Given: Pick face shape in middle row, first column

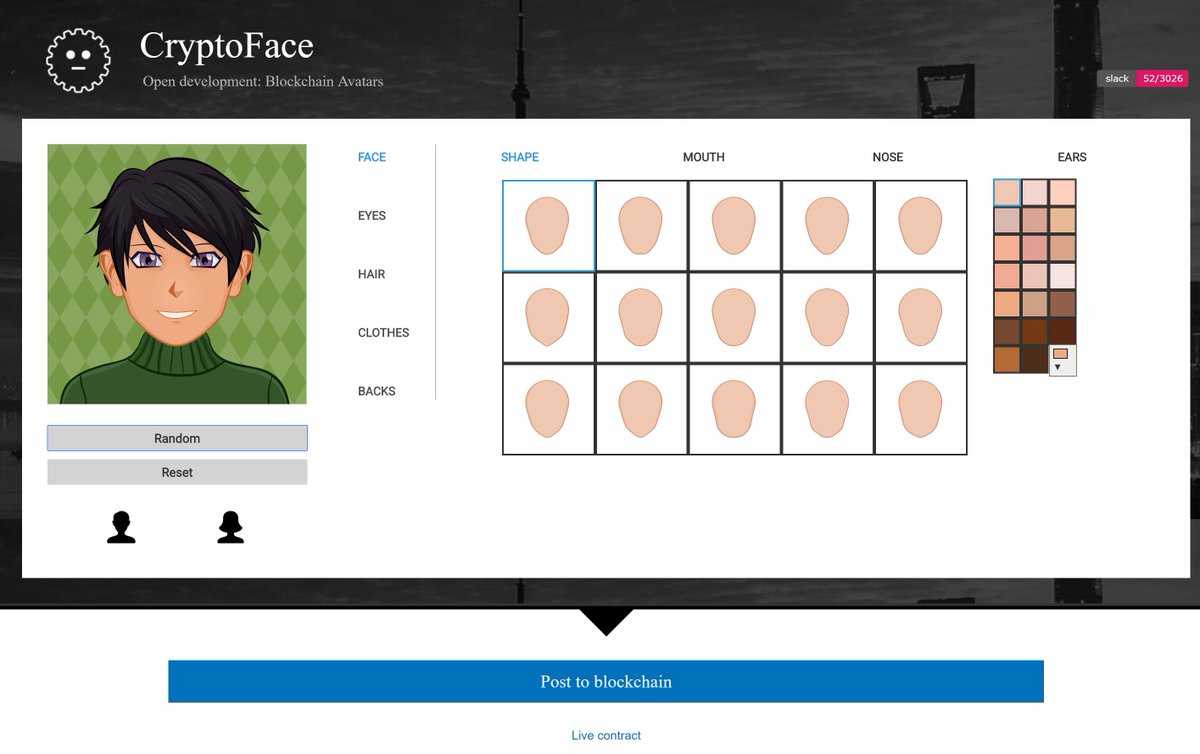Looking at the screenshot, I should (548, 318).
